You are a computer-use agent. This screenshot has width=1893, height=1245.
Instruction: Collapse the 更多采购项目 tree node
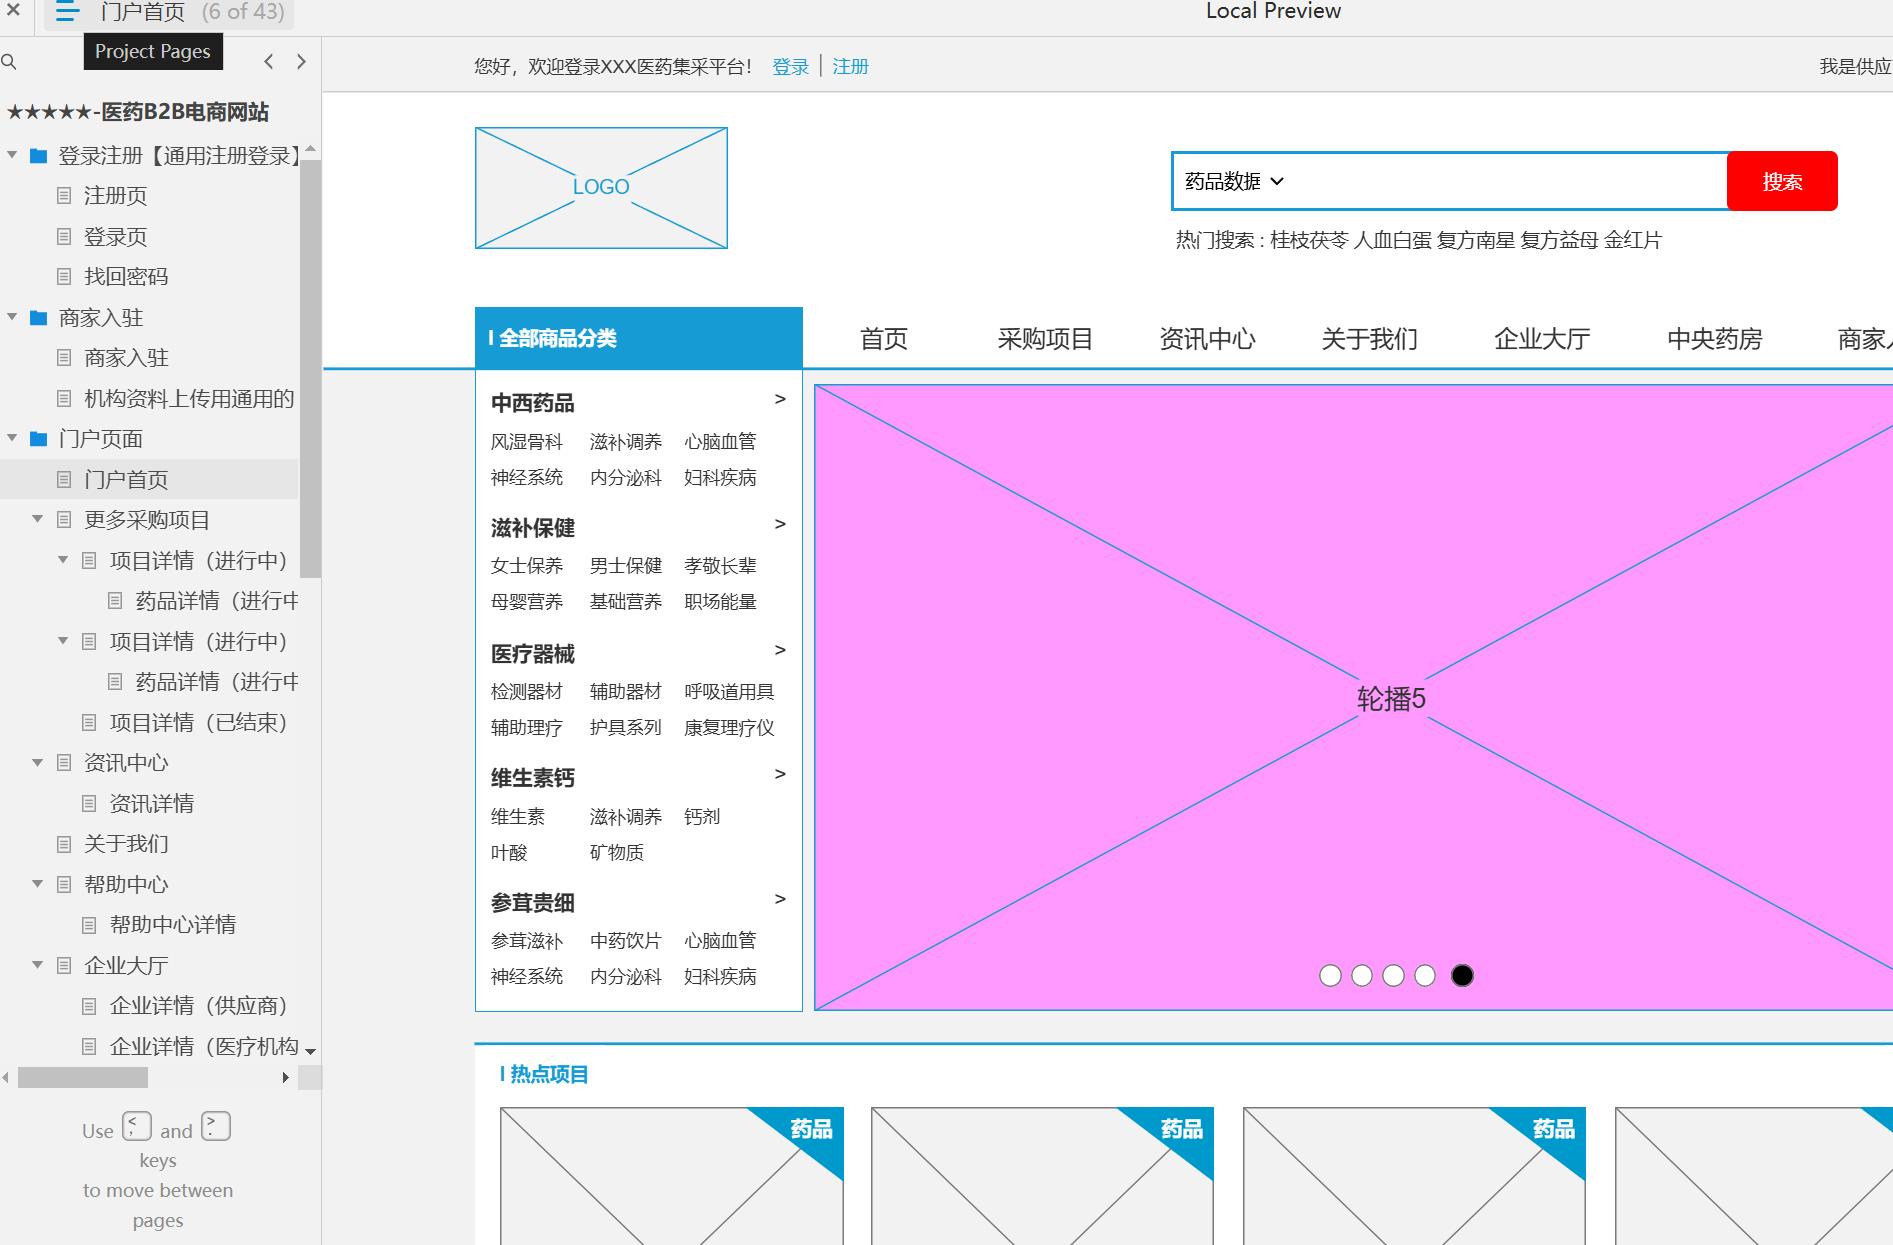(37, 519)
